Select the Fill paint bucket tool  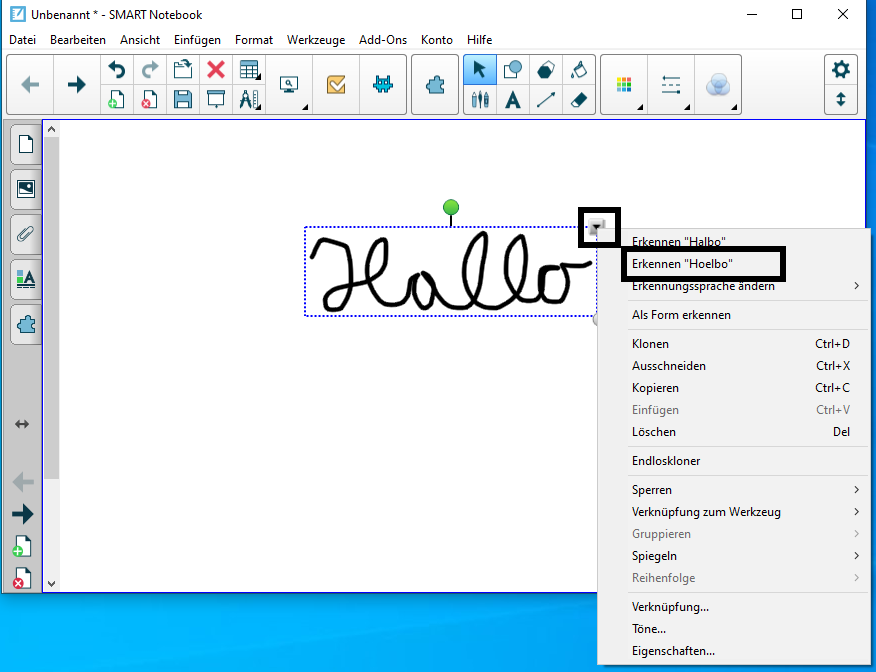(579, 70)
